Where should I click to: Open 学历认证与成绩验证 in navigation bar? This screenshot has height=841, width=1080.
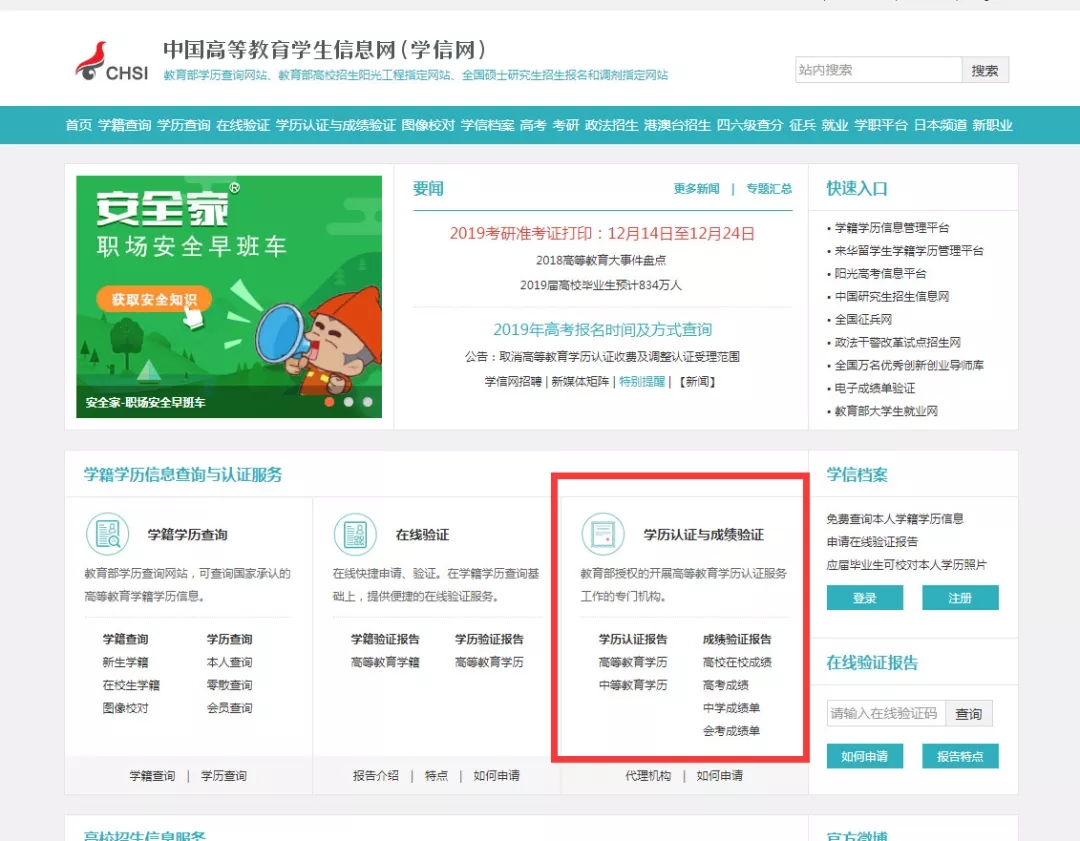335,125
